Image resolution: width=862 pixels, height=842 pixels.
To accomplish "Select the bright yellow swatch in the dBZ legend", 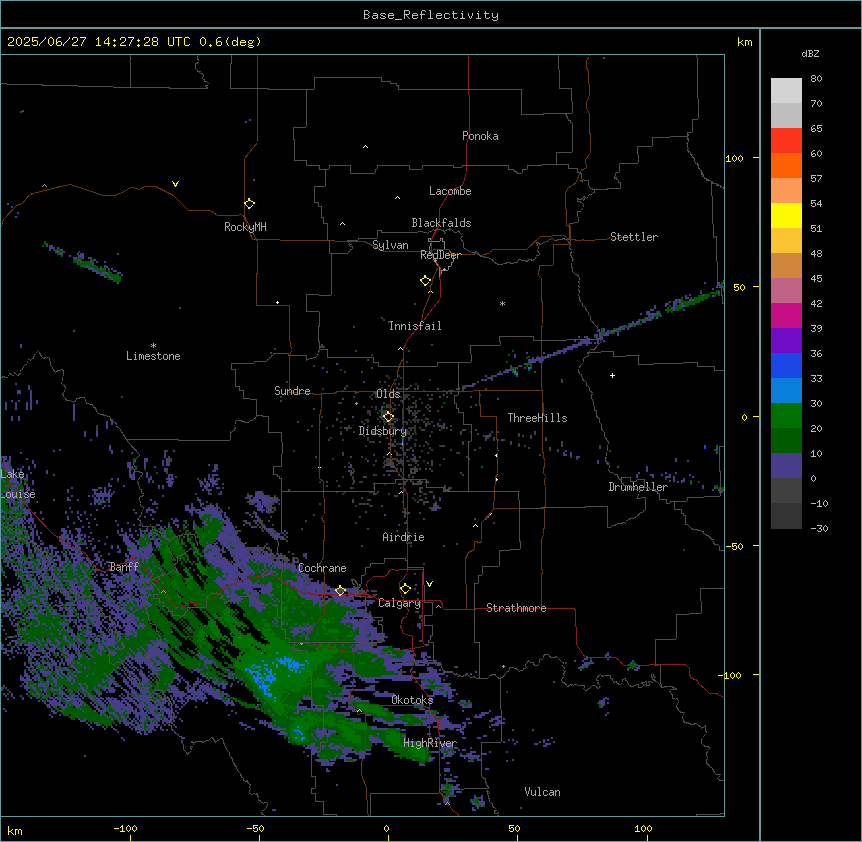I will coord(786,215).
